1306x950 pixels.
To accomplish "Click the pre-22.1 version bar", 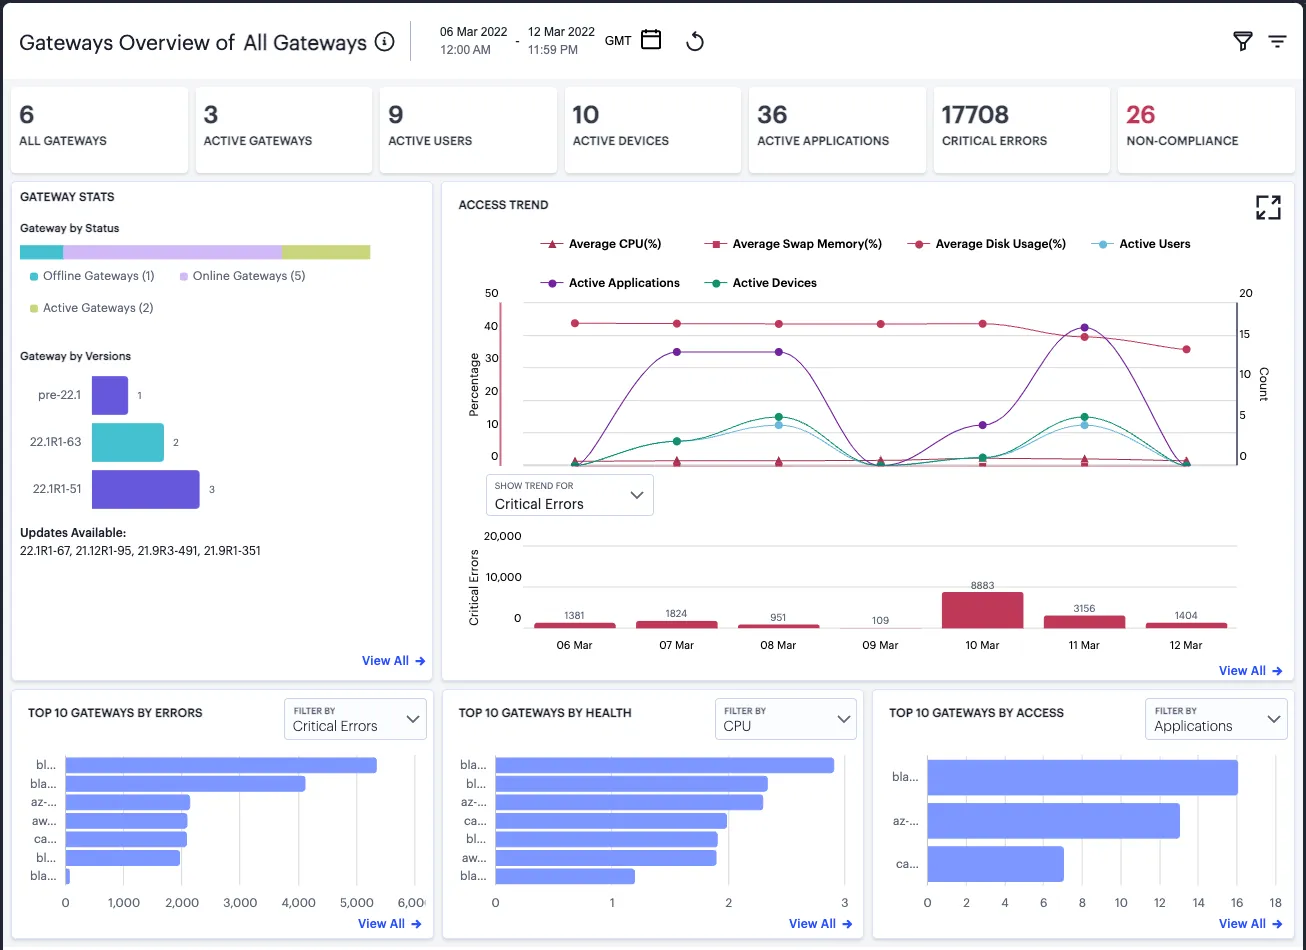I will click(x=110, y=395).
